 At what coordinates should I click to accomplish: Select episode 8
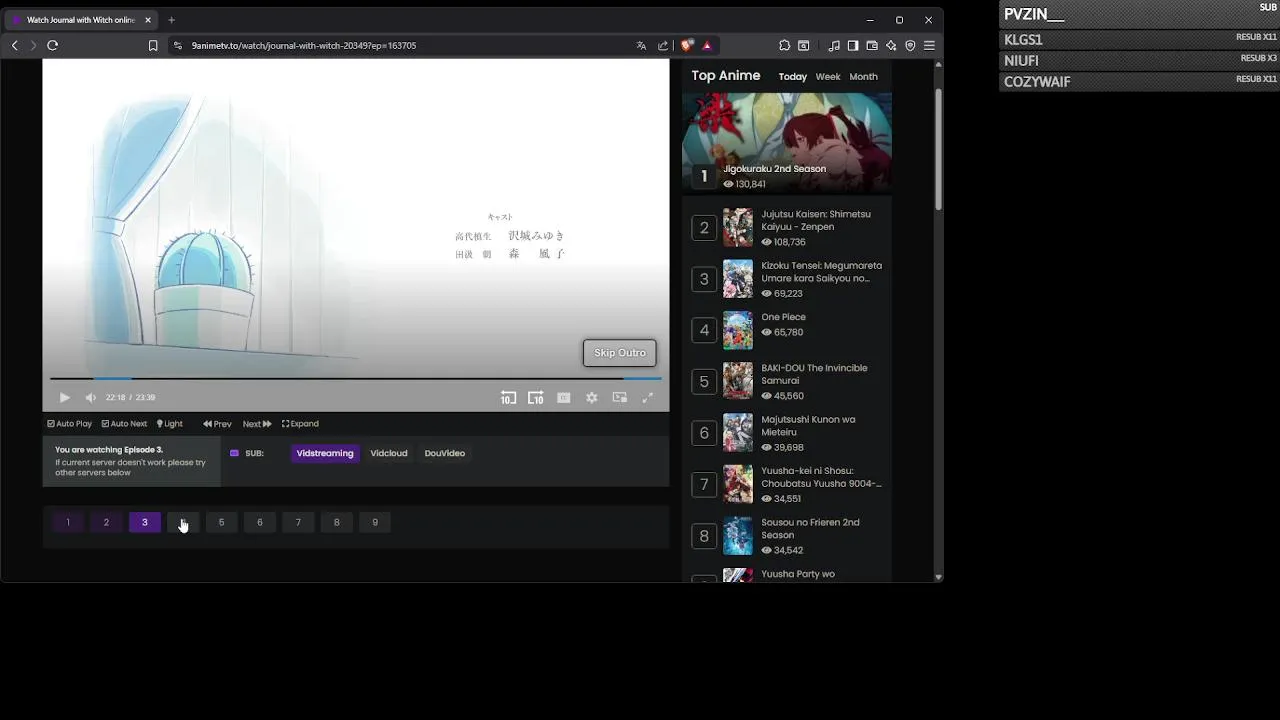coord(337,522)
